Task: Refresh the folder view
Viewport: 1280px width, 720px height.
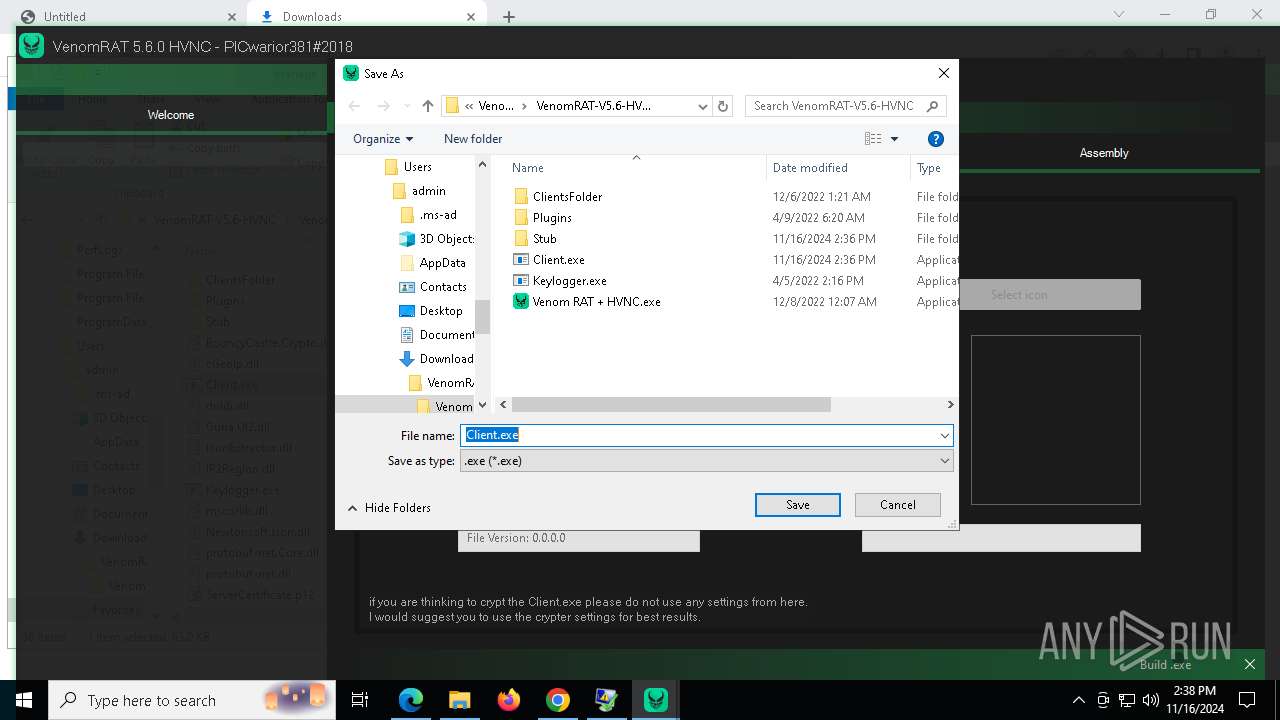Action: click(x=724, y=106)
